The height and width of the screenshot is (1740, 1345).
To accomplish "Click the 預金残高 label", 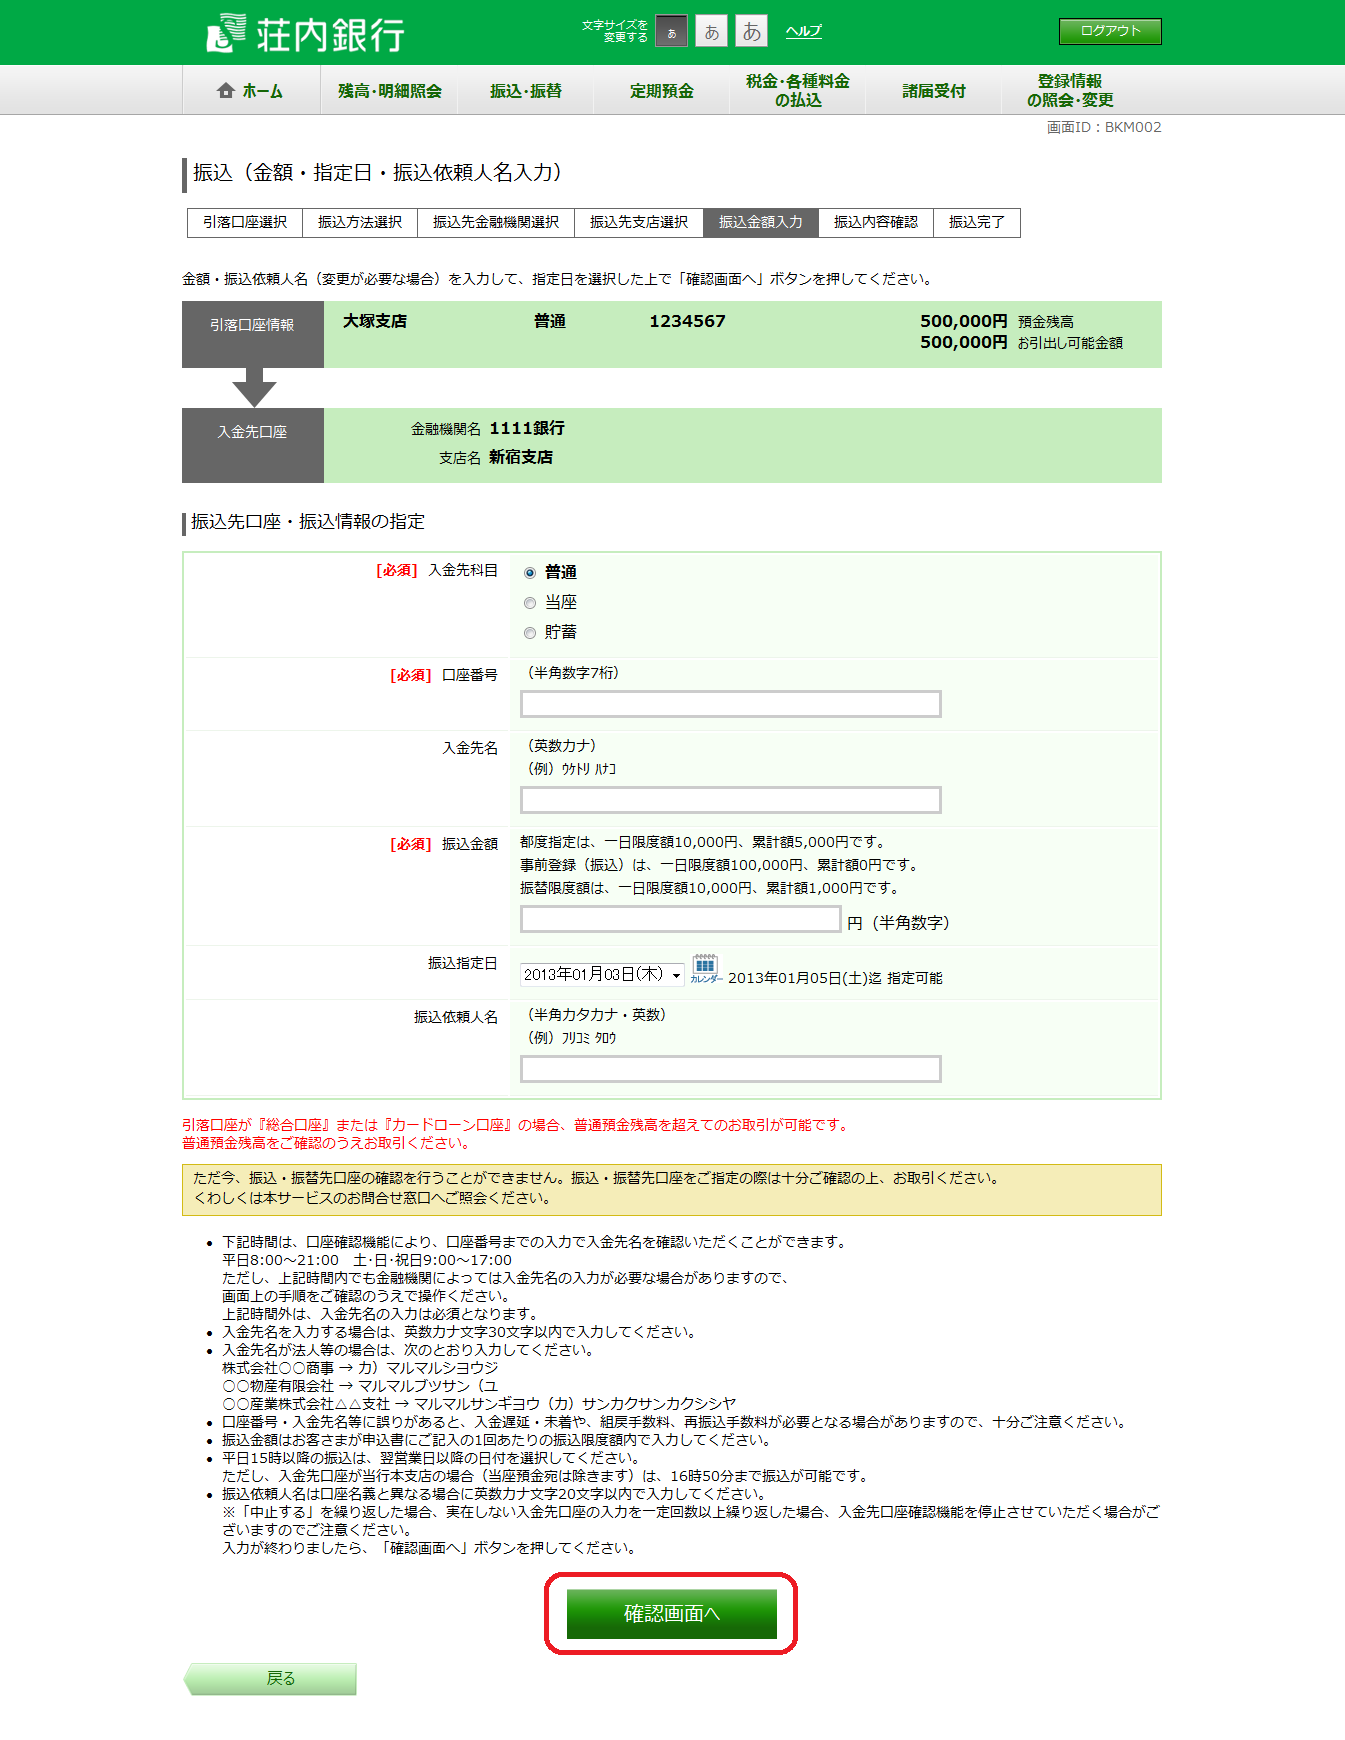I will tap(1046, 322).
